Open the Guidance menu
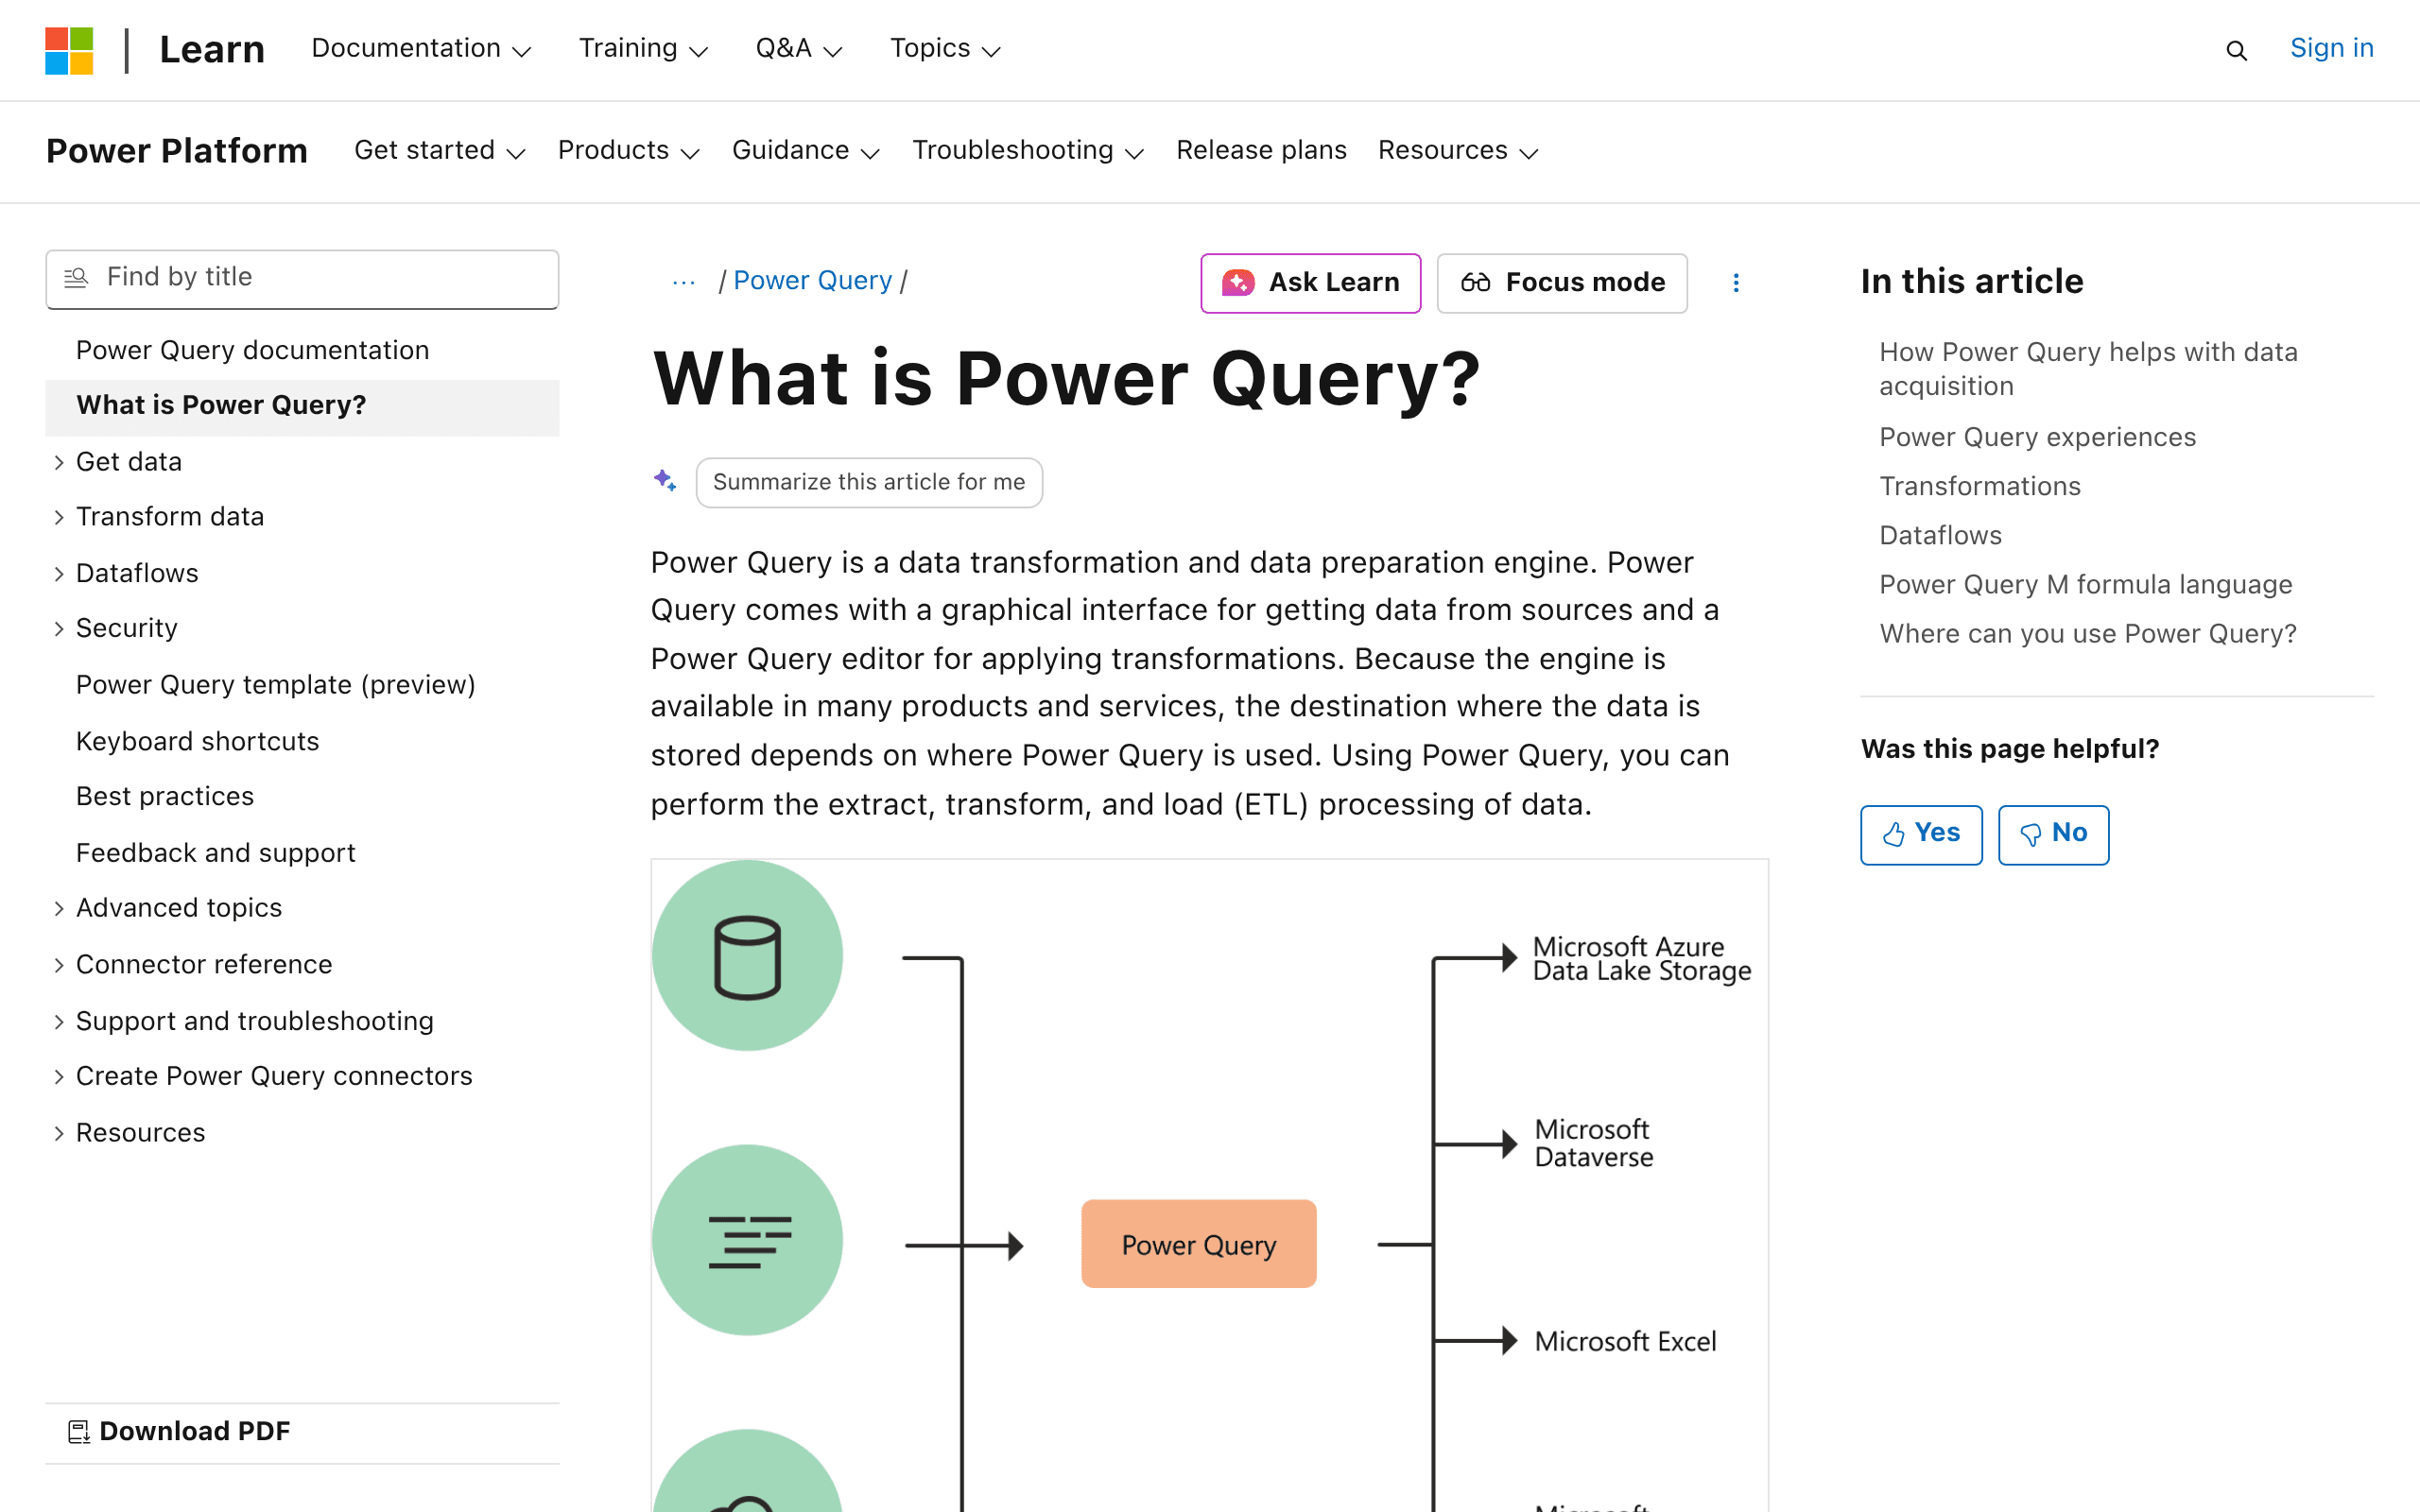Image resolution: width=2420 pixels, height=1512 pixels. (x=805, y=151)
